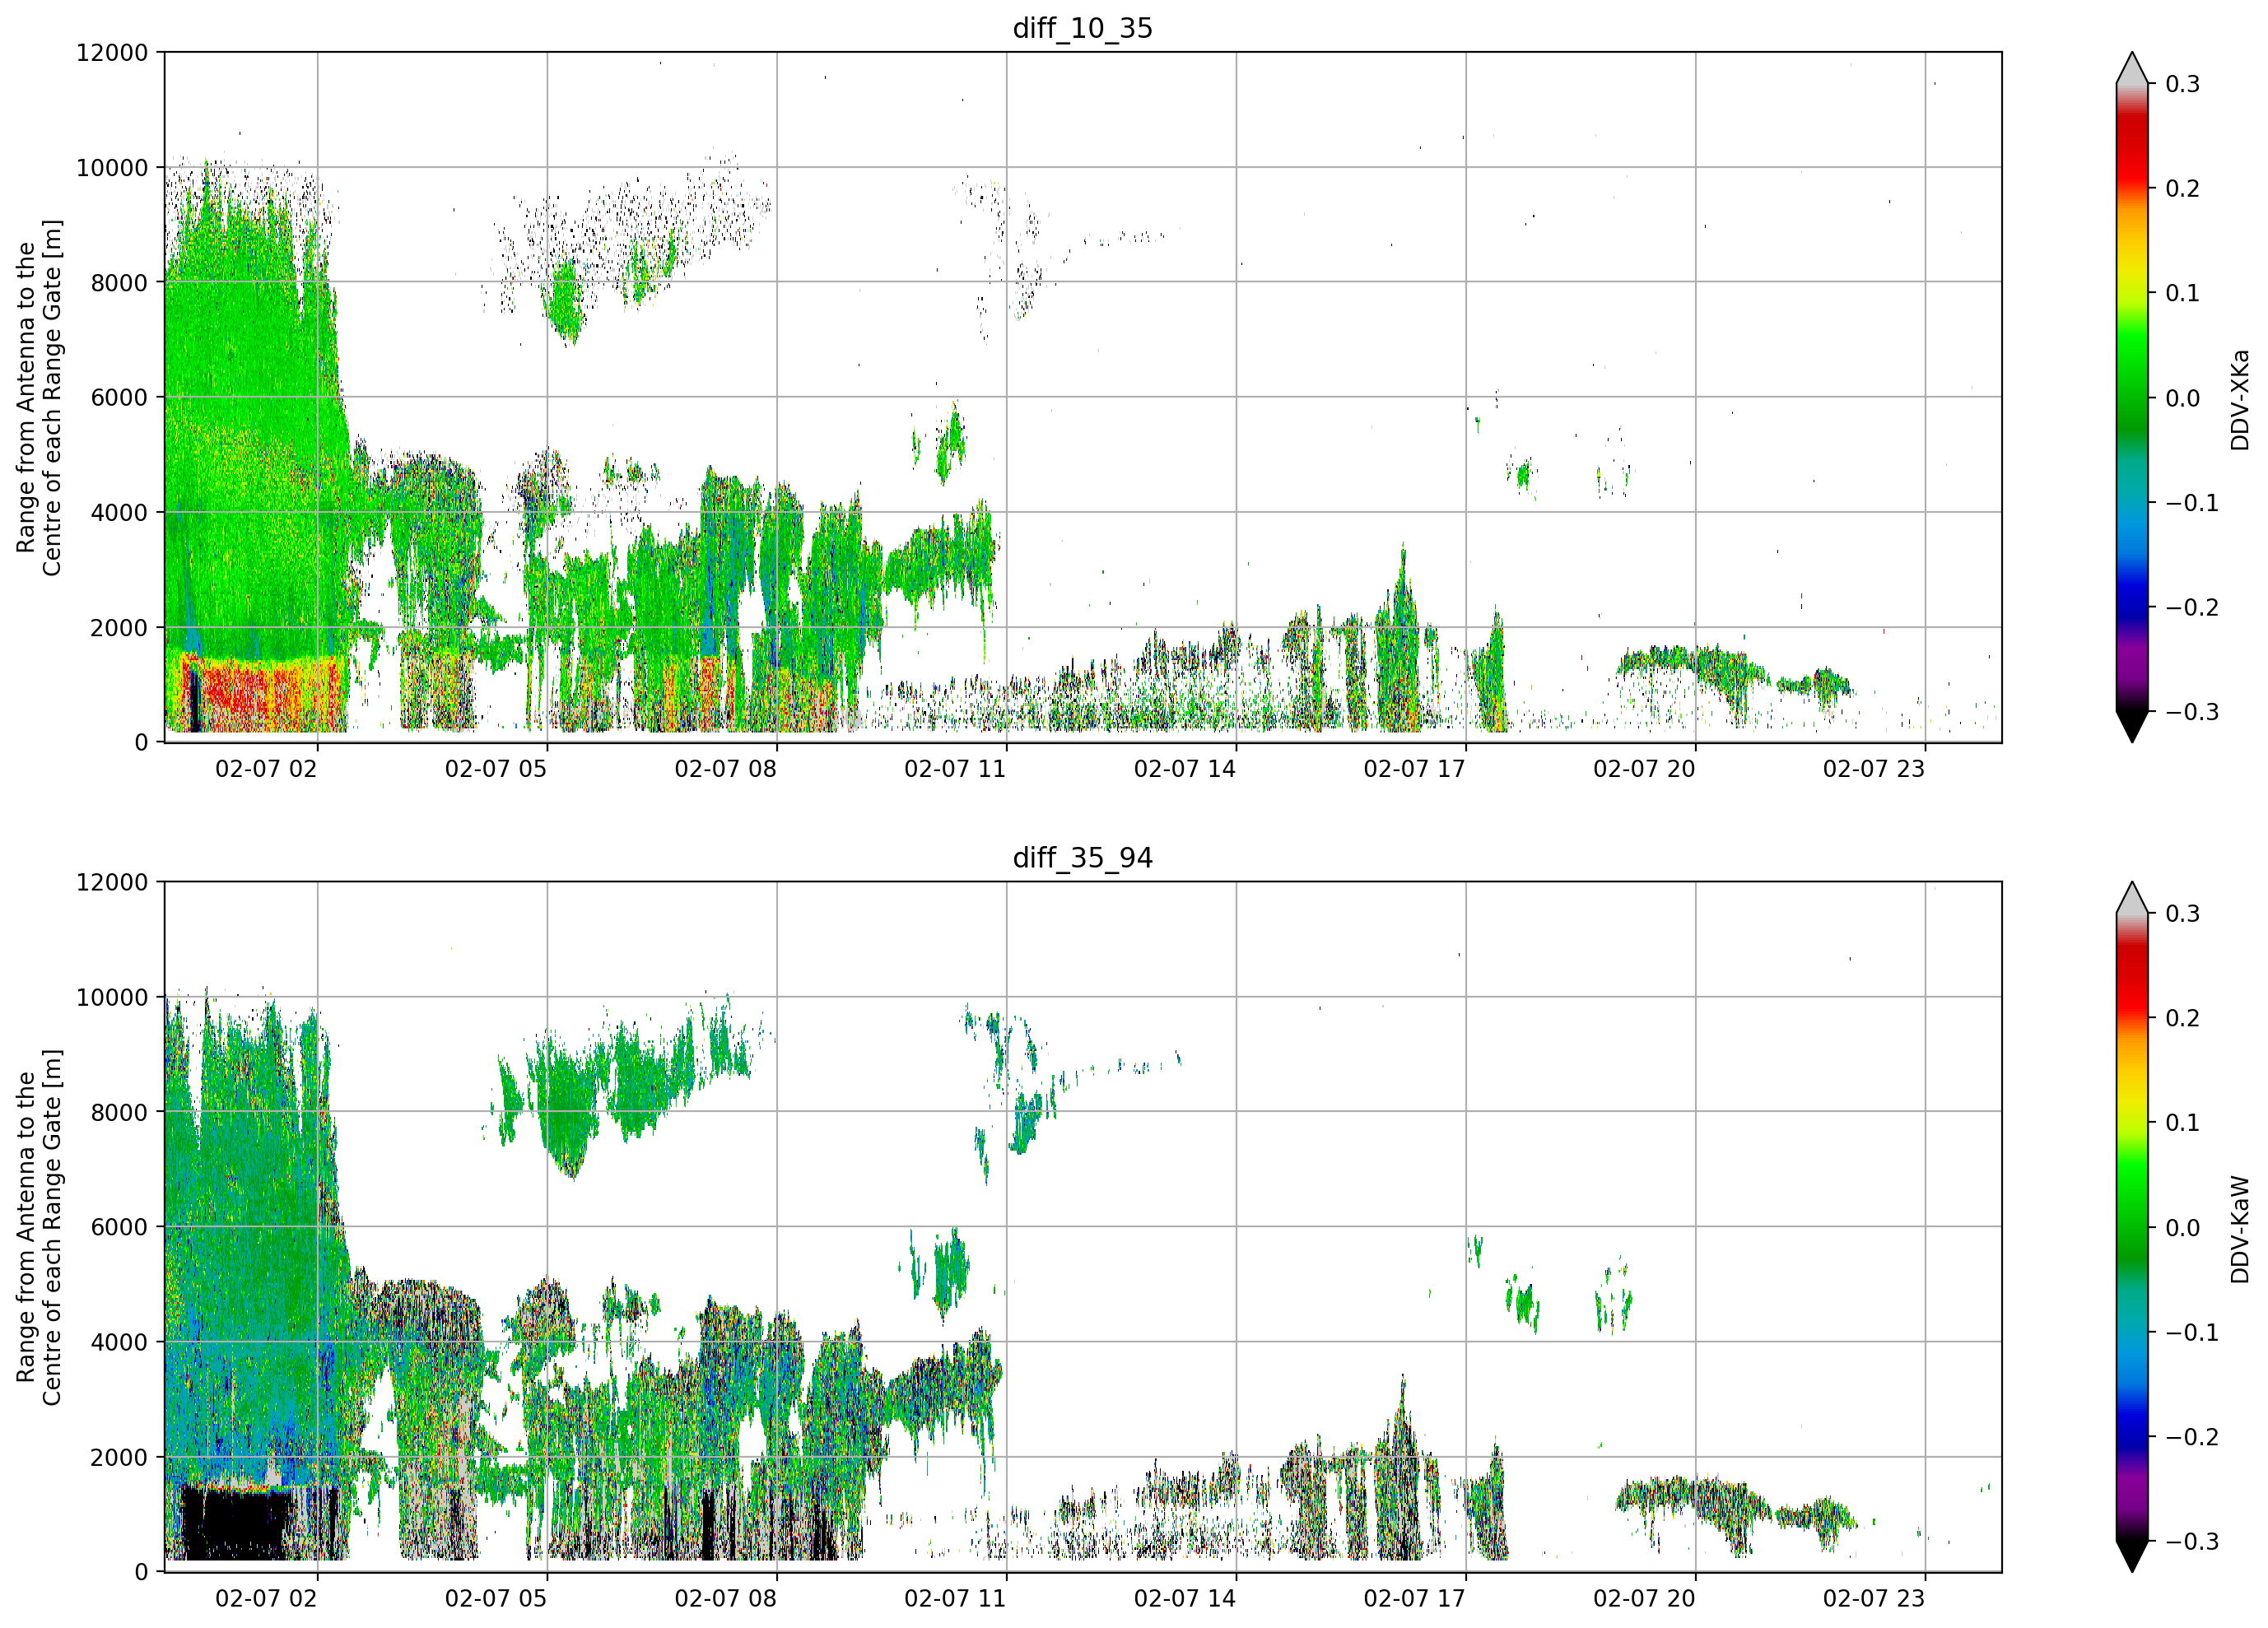Viewport: 2268px width, 1628px height.
Task: Click the 02-07 20 x-tick under diff_10_35
Action: [x=1644, y=769]
